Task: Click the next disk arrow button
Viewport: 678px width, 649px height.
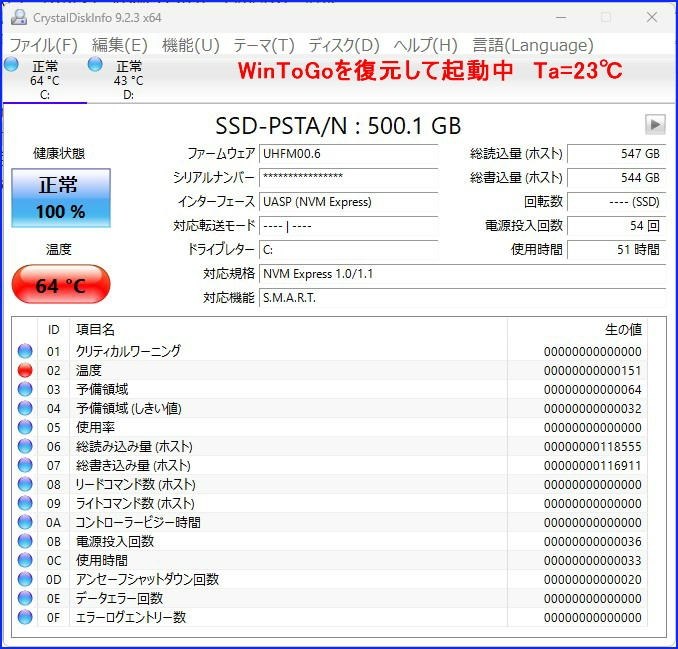Action: pyautogui.click(x=655, y=125)
